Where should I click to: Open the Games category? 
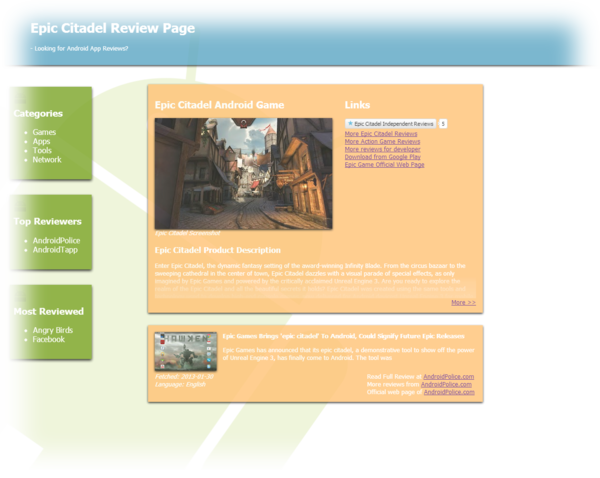pos(44,132)
